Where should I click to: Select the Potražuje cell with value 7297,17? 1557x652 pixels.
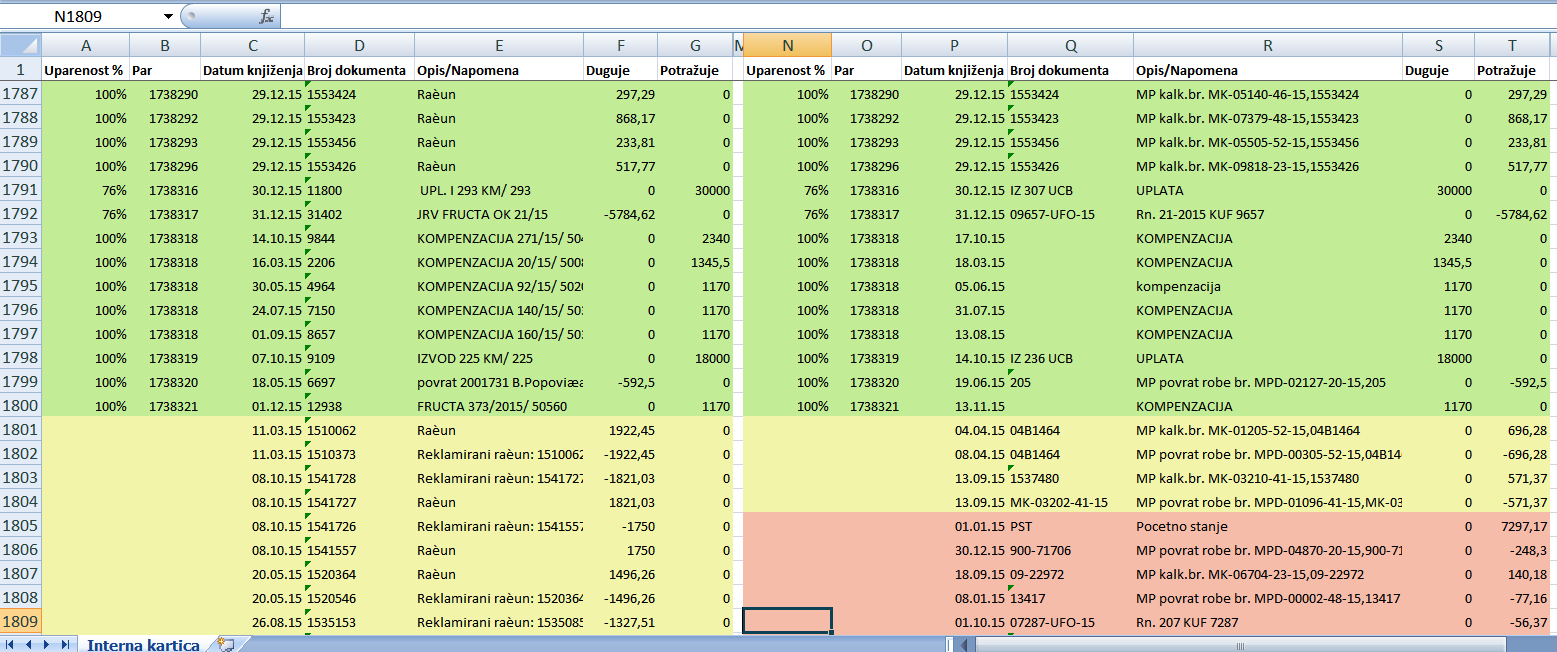tap(1515, 526)
